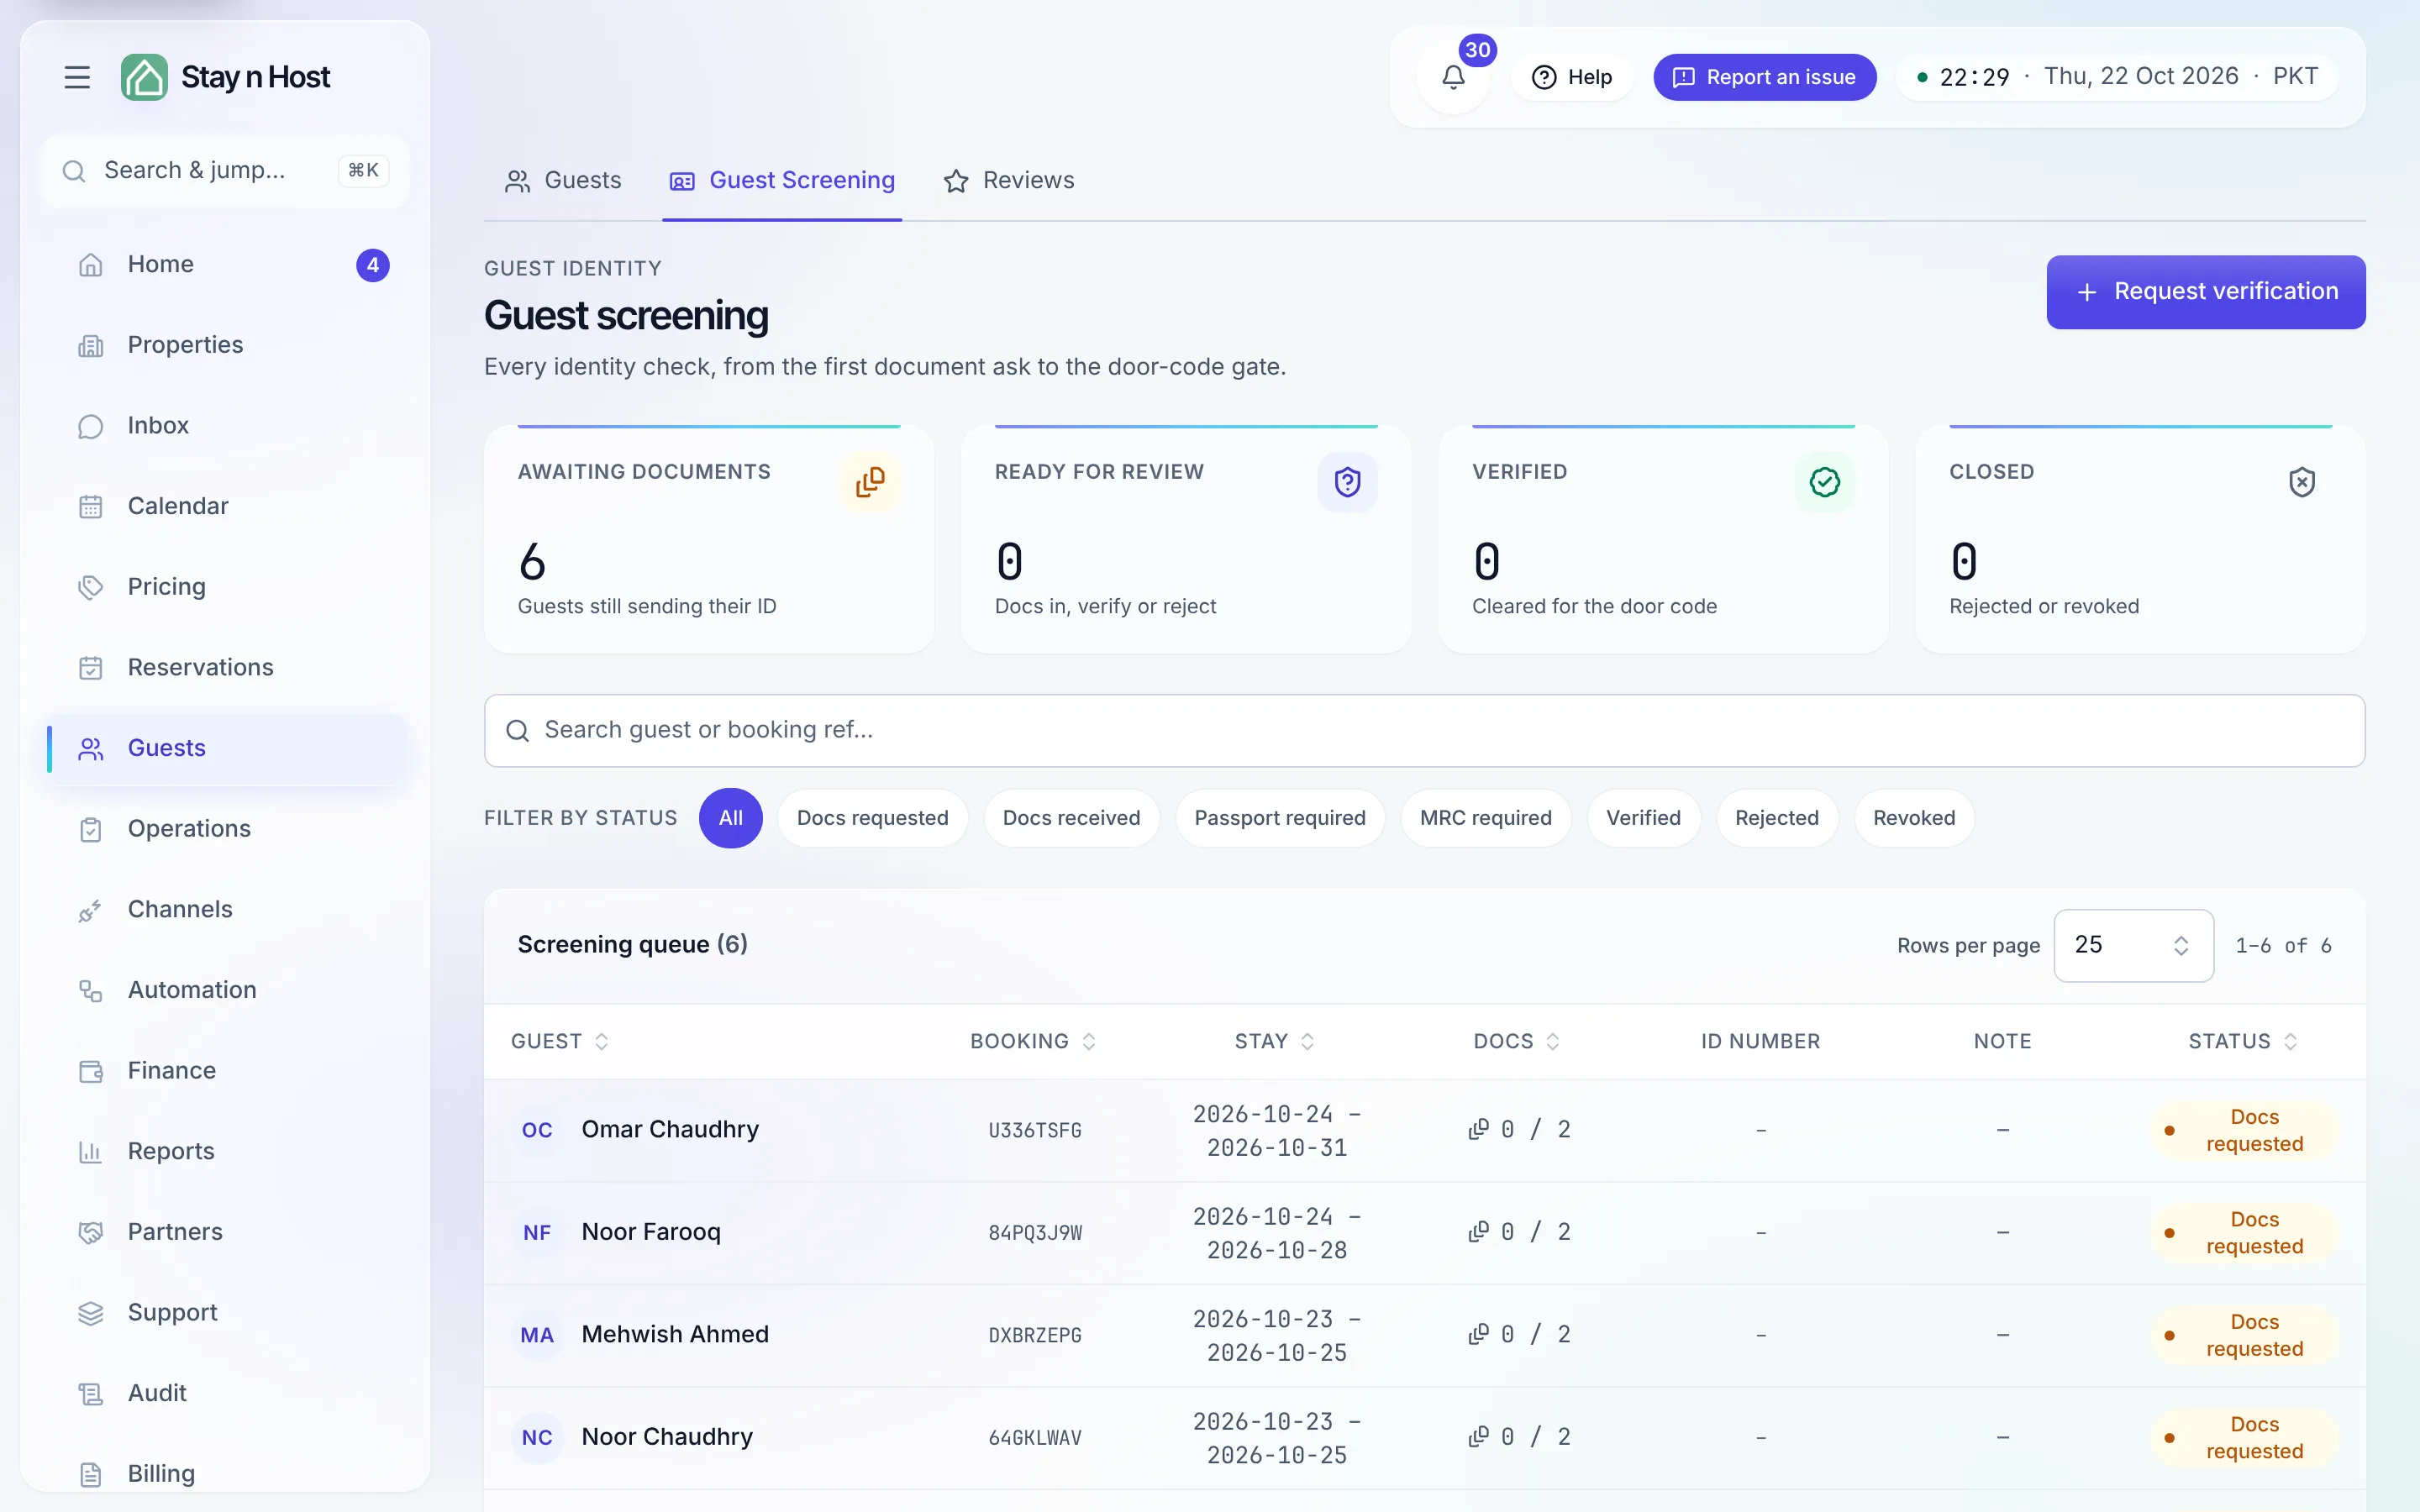
Task: Sort by the DOCS column
Action: [1516, 1042]
